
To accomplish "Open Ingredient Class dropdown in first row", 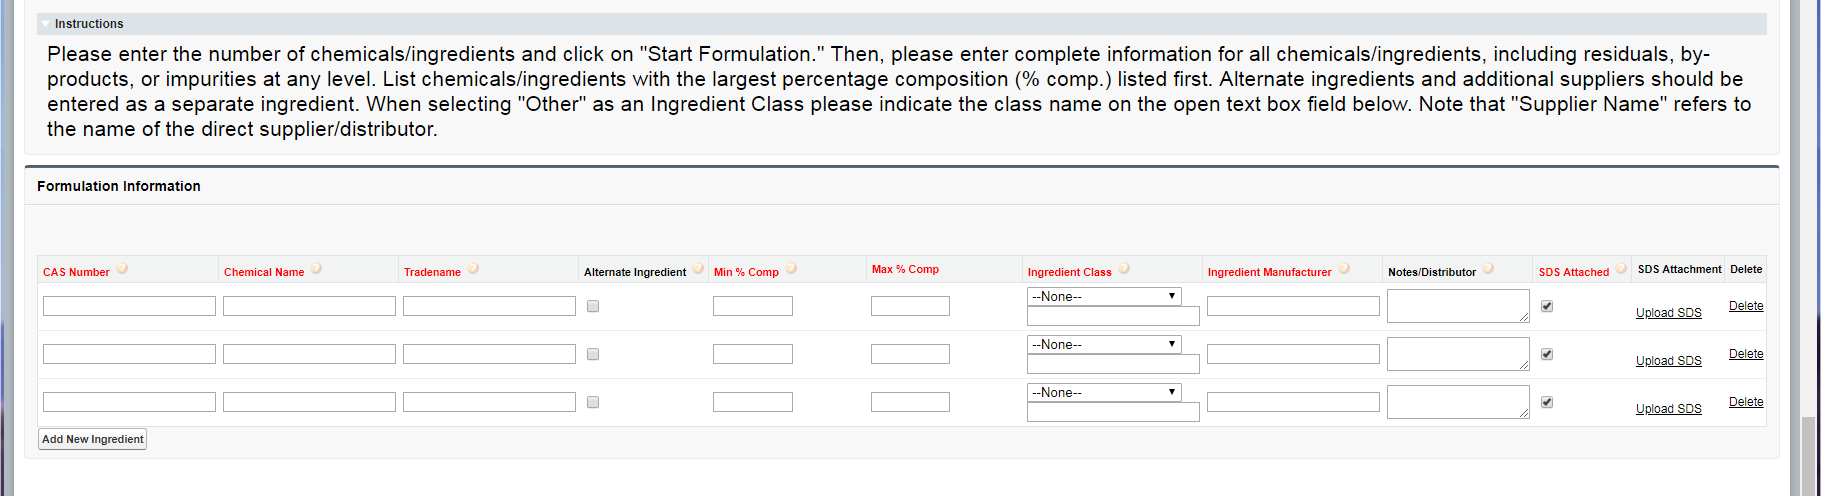I will click(x=1104, y=297).
